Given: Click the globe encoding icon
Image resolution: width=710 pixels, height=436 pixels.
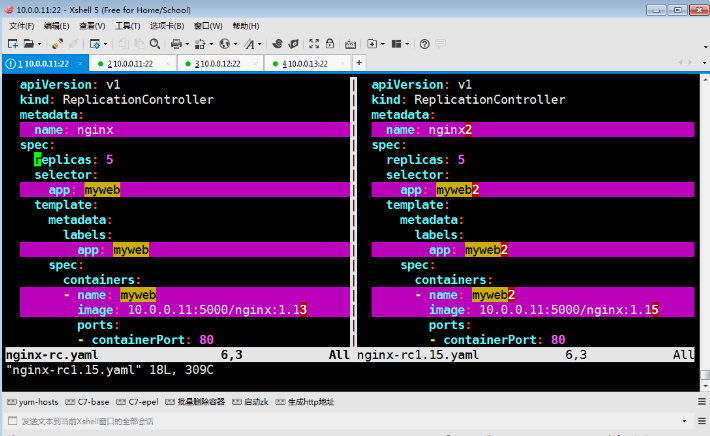Looking at the screenshot, I should point(225,44).
